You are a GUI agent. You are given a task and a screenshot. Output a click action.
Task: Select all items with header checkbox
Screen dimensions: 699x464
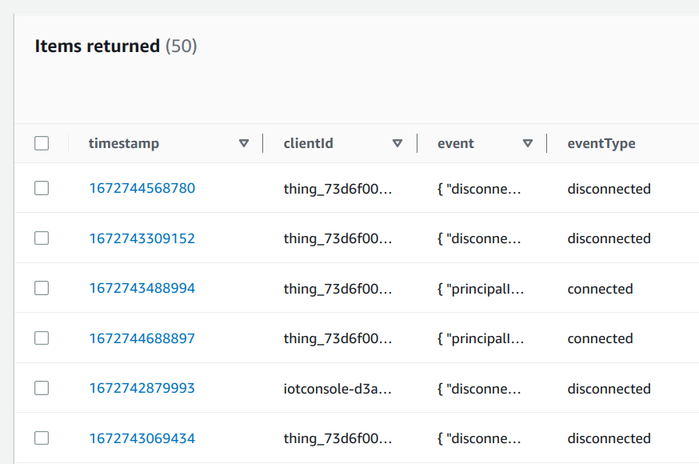(x=42, y=144)
